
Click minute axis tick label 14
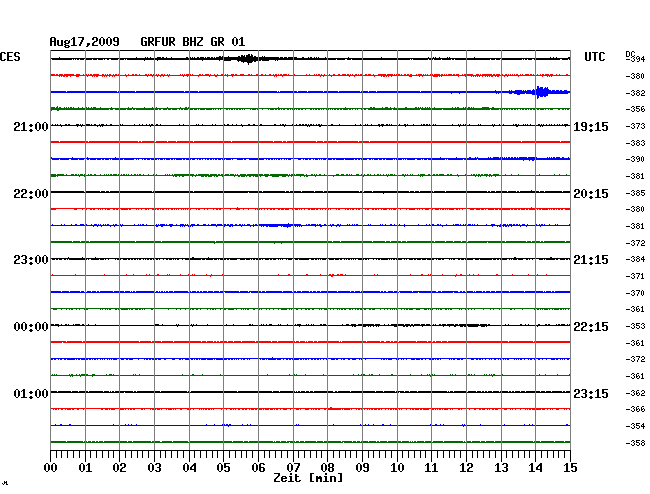(x=535, y=468)
